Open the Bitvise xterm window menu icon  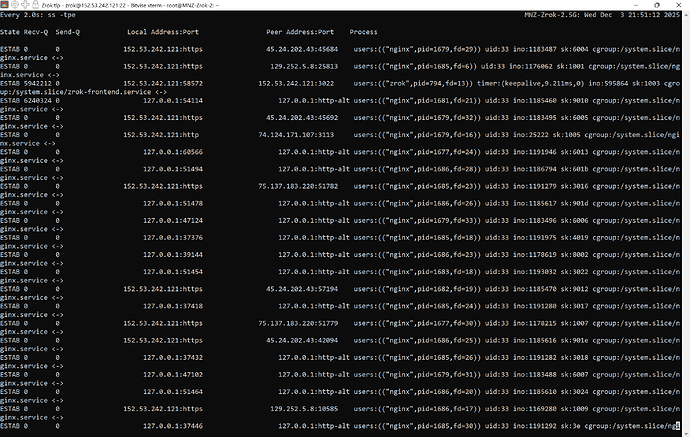4,5
